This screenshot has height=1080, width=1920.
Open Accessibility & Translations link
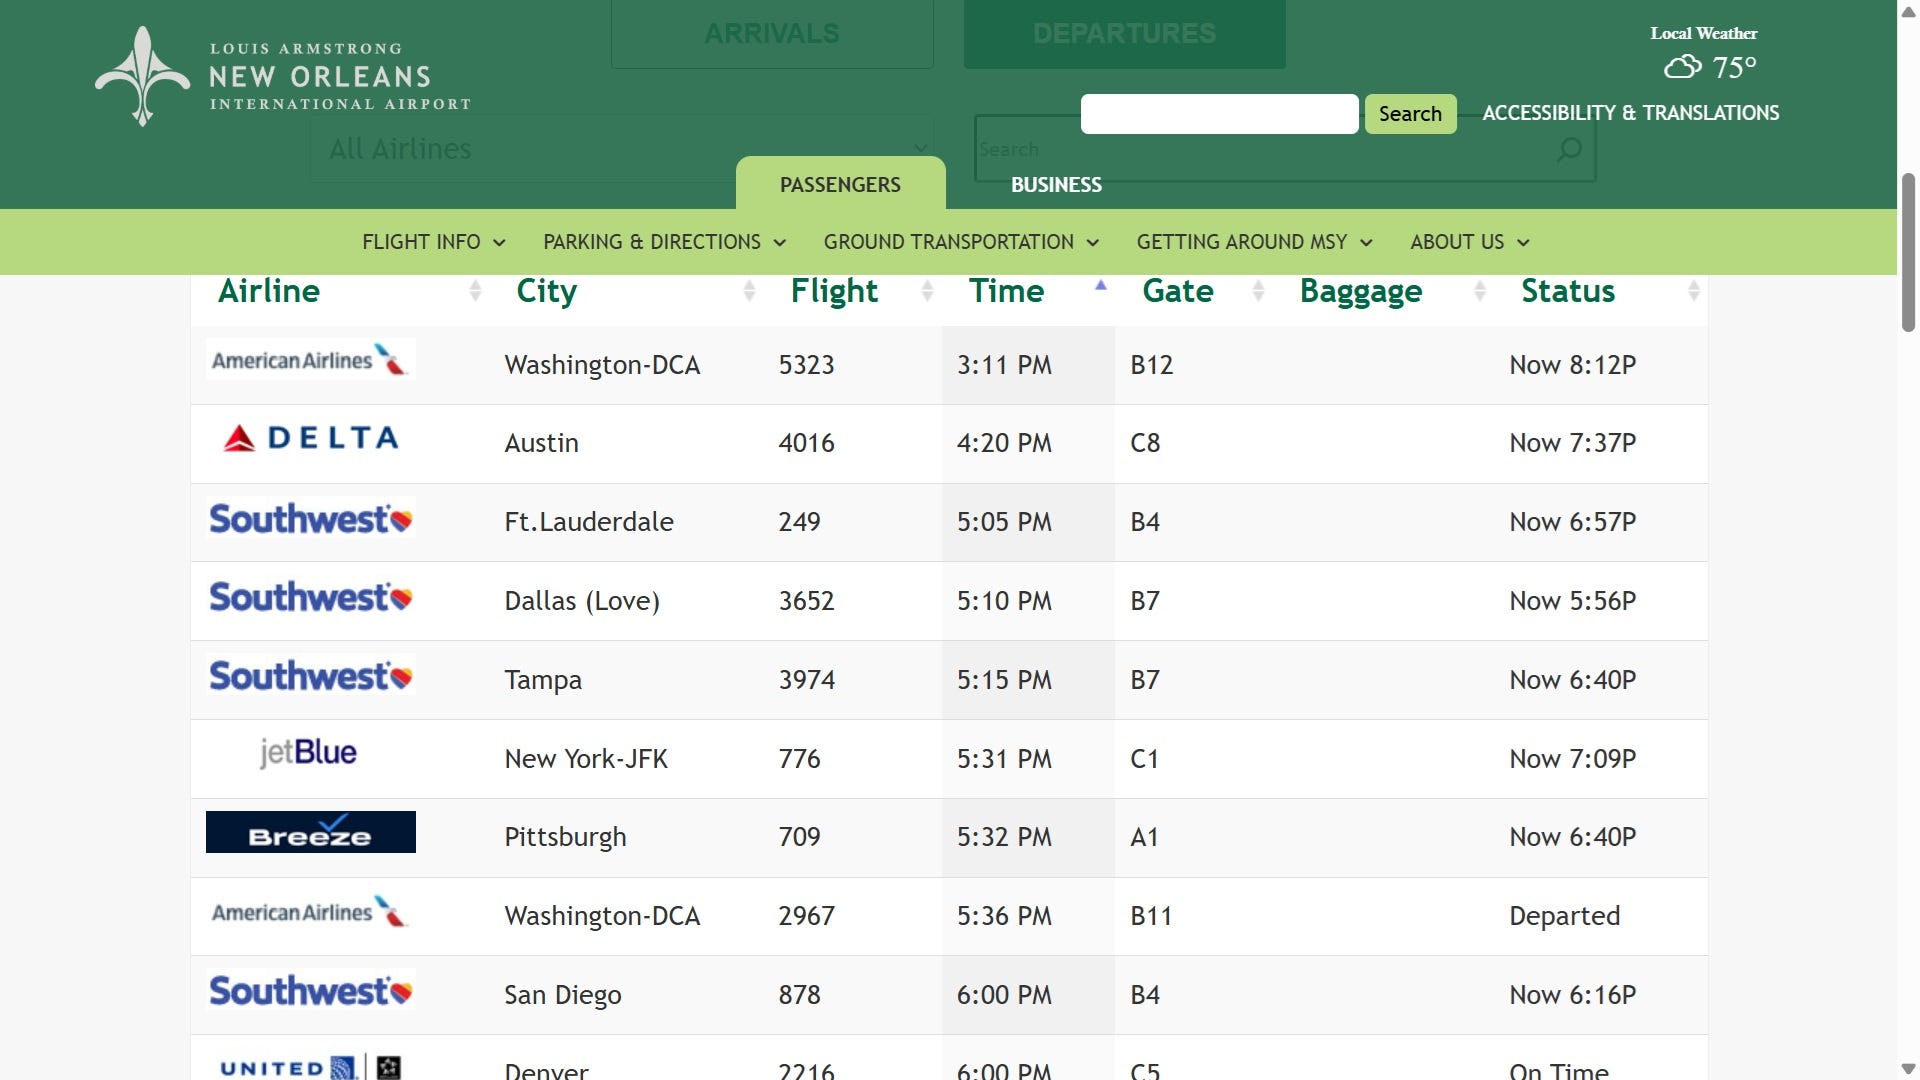pyautogui.click(x=1630, y=113)
